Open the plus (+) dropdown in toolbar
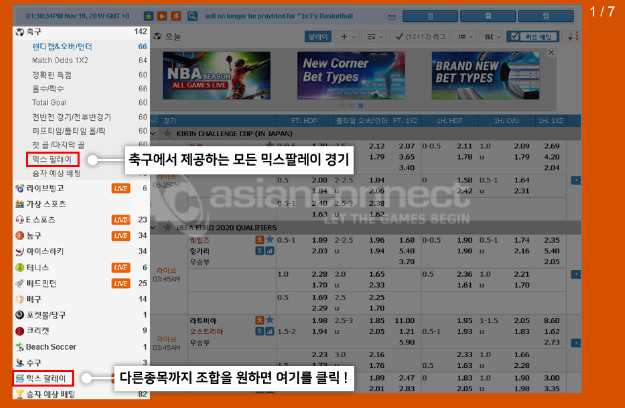 (348, 37)
